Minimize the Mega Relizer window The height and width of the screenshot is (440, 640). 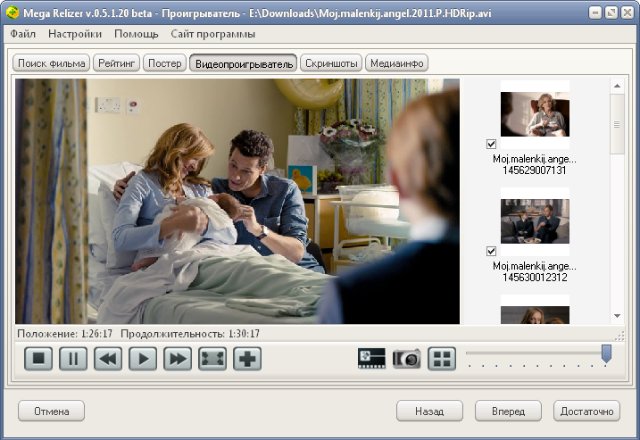pyautogui.click(x=595, y=13)
